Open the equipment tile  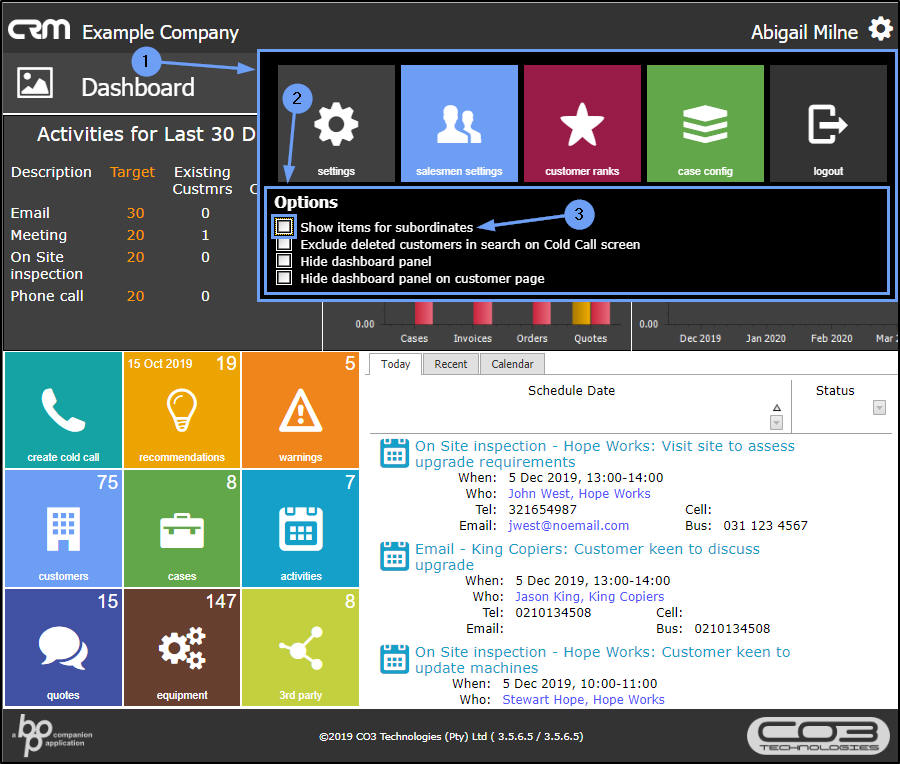(181, 647)
